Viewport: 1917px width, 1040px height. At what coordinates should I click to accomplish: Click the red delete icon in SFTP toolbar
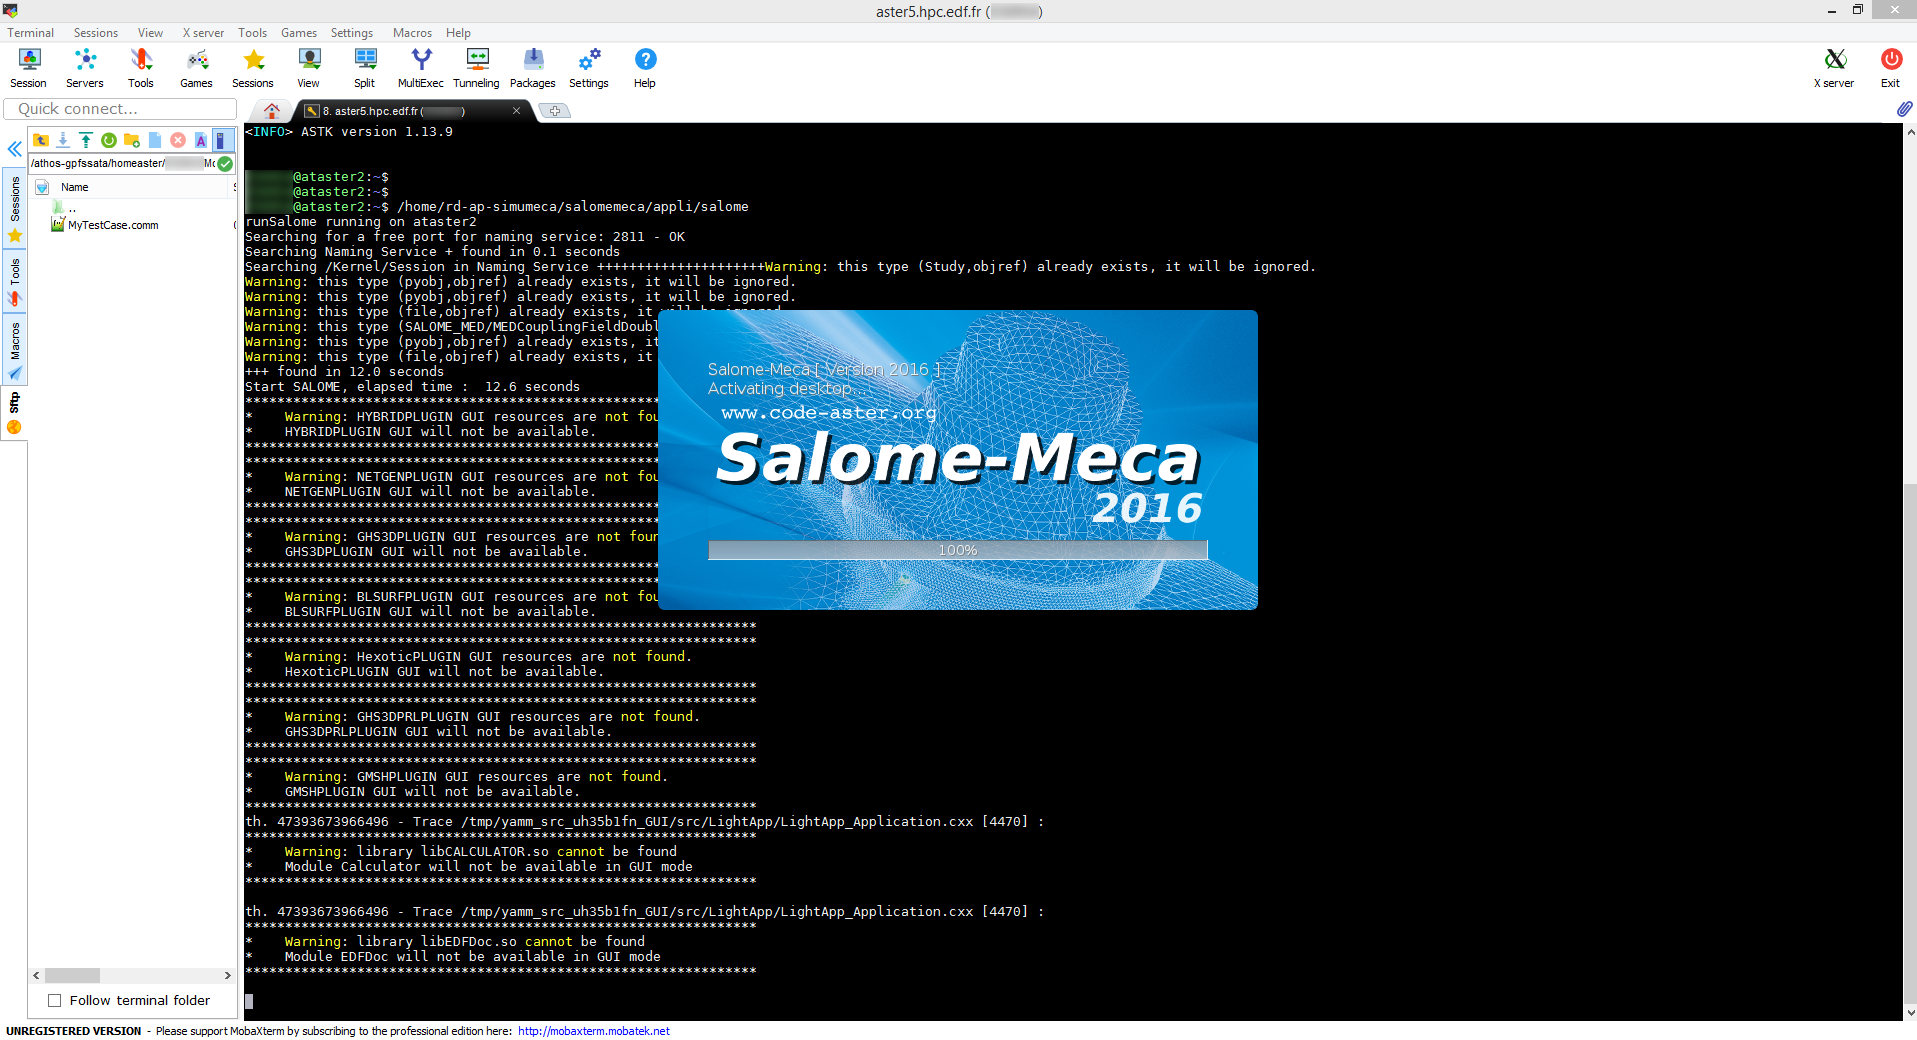click(178, 140)
